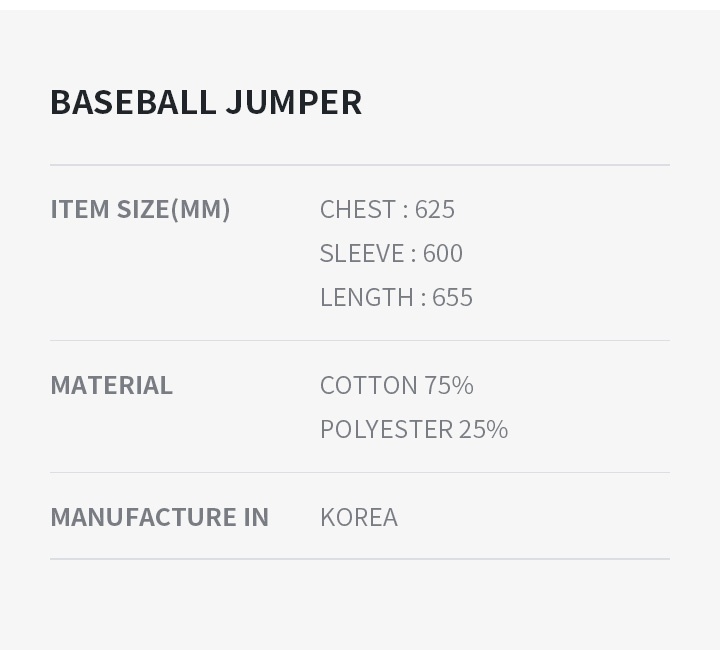Click the LENGTH : 655 measurement line
Screen dimensions: 720x650
(x=396, y=297)
